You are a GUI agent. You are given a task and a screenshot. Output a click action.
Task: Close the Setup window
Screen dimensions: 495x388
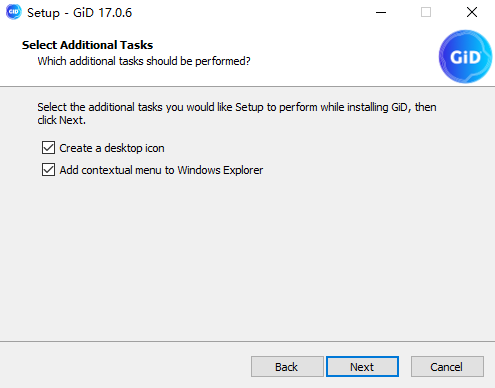coord(472,13)
